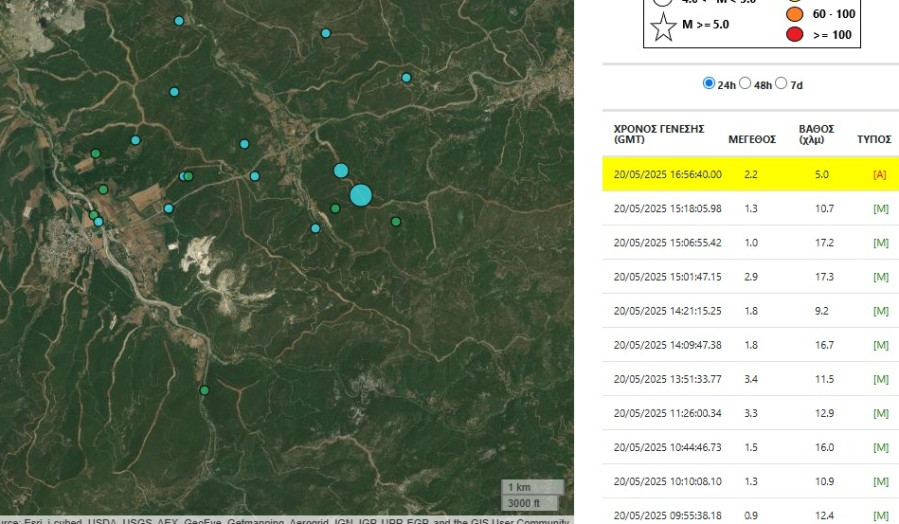The height and width of the screenshot is (524, 899).
Task: Choose the 7d time range option
Action: click(x=782, y=84)
